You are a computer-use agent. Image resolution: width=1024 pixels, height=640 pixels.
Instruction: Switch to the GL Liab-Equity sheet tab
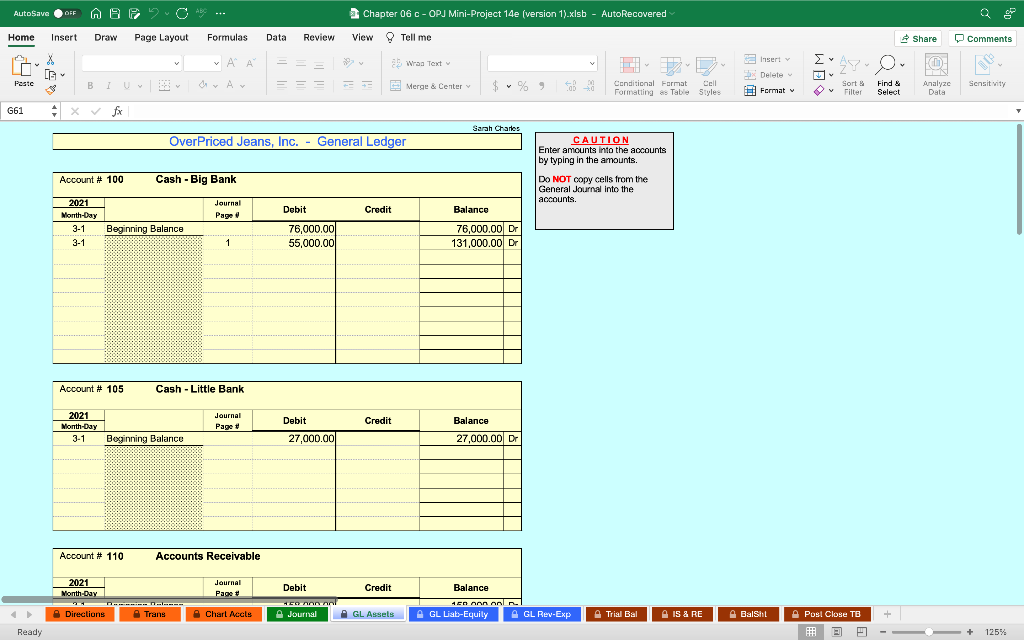click(453, 614)
